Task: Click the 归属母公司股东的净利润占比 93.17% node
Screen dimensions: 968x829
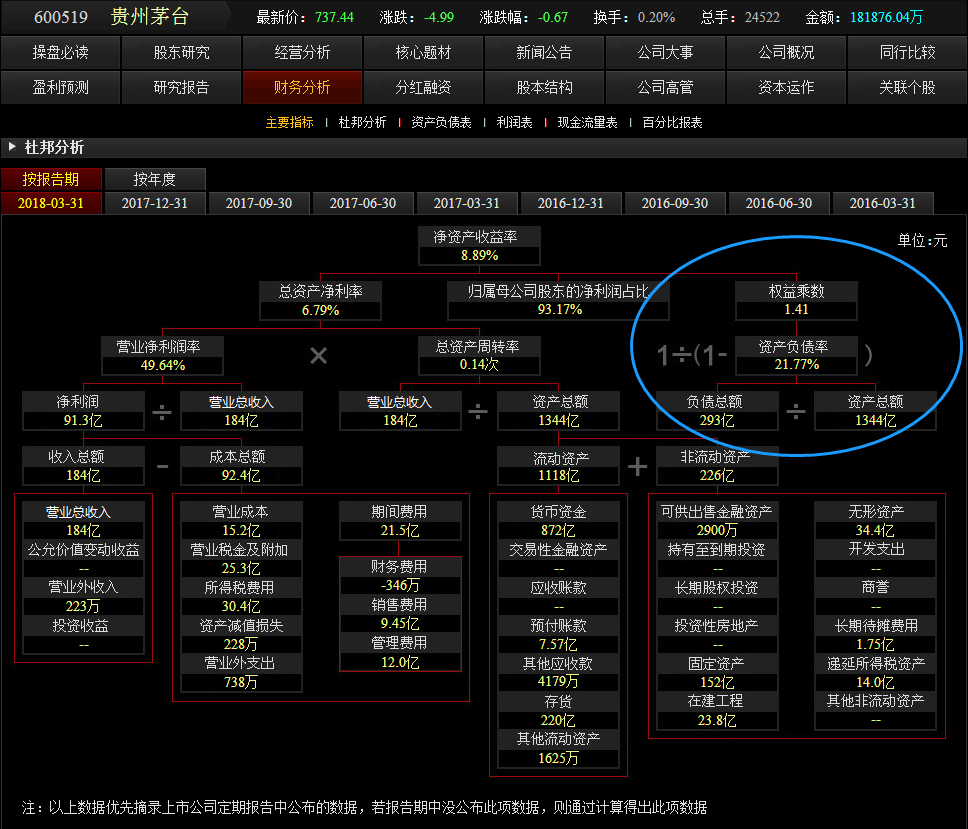Action: (x=558, y=301)
